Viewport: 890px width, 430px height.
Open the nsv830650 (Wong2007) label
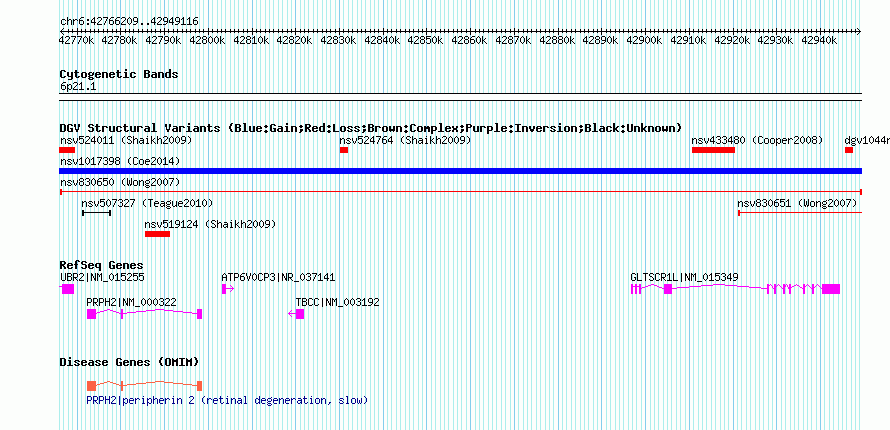coord(120,182)
